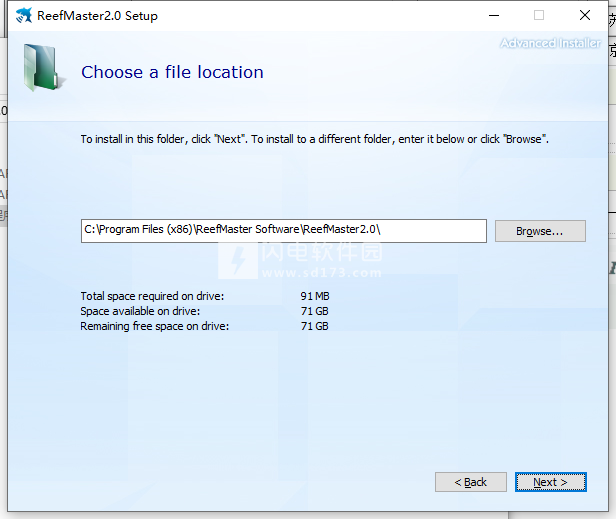This screenshot has width=616, height=519.
Task: Select the "Choose a file location" heading
Action: (x=172, y=72)
